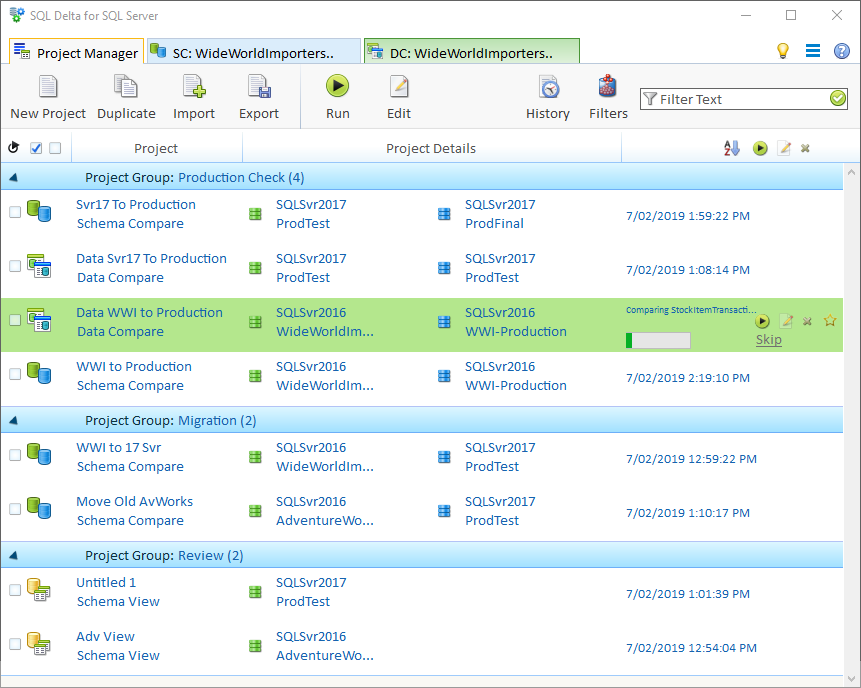Create a New Project
Viewport: 861px width, 688px height.
[48, 98]
